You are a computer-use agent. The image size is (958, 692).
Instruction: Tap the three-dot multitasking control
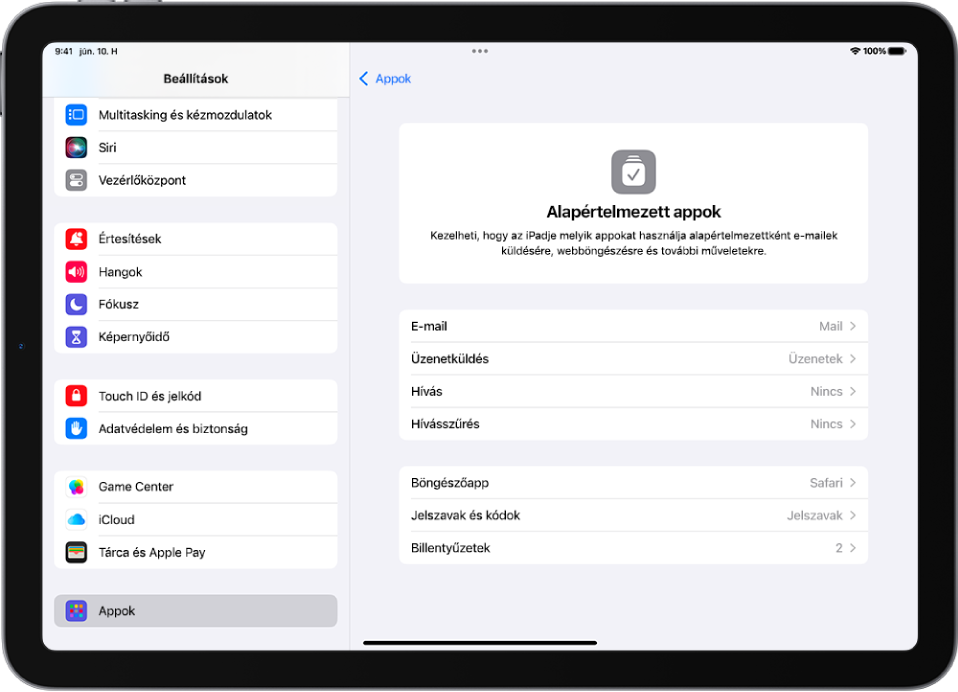pos(480,51)
